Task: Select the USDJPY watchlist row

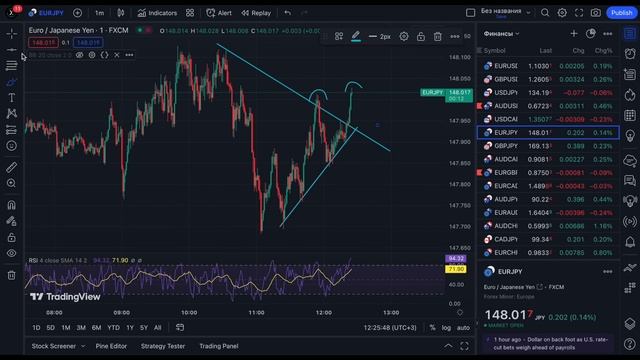Action: pos(548,93)
